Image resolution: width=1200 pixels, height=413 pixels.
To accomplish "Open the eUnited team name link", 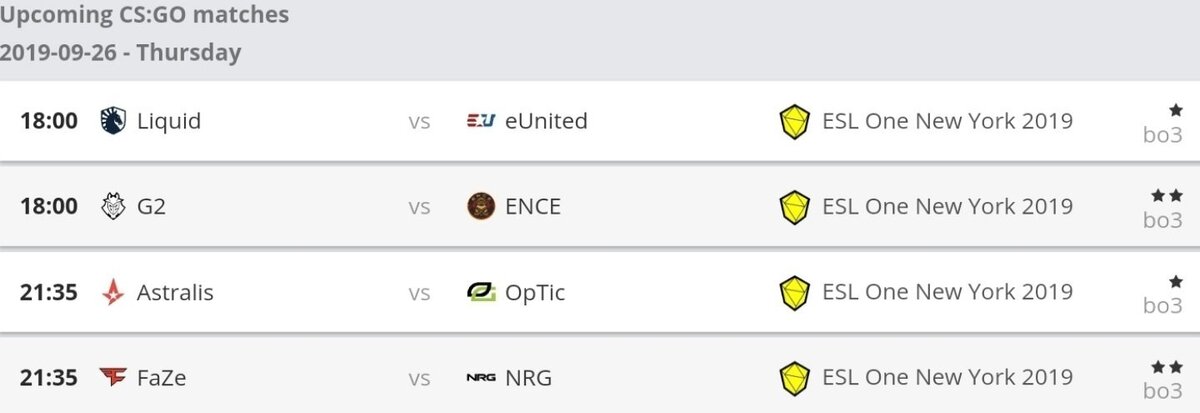I will [546, 121].
